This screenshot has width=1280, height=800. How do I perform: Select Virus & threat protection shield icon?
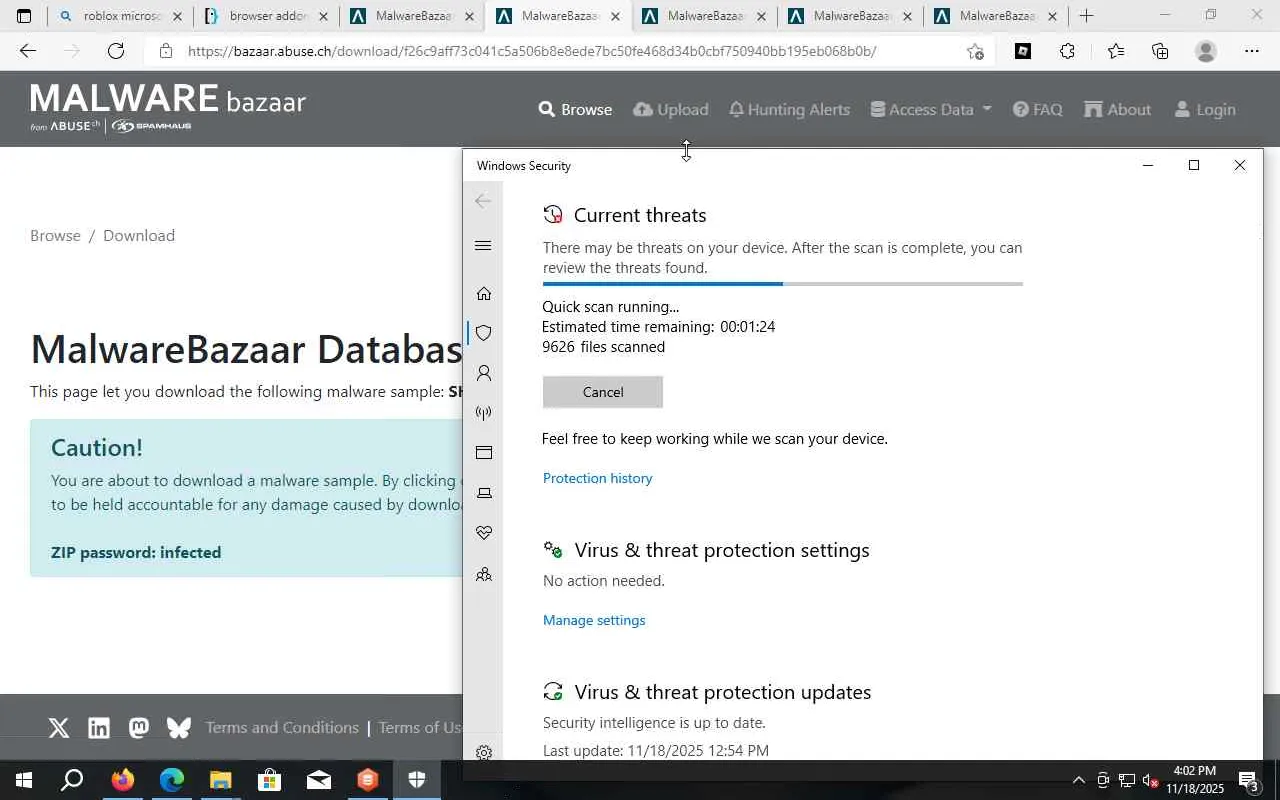pyautogui.click(x=484, y=333)
